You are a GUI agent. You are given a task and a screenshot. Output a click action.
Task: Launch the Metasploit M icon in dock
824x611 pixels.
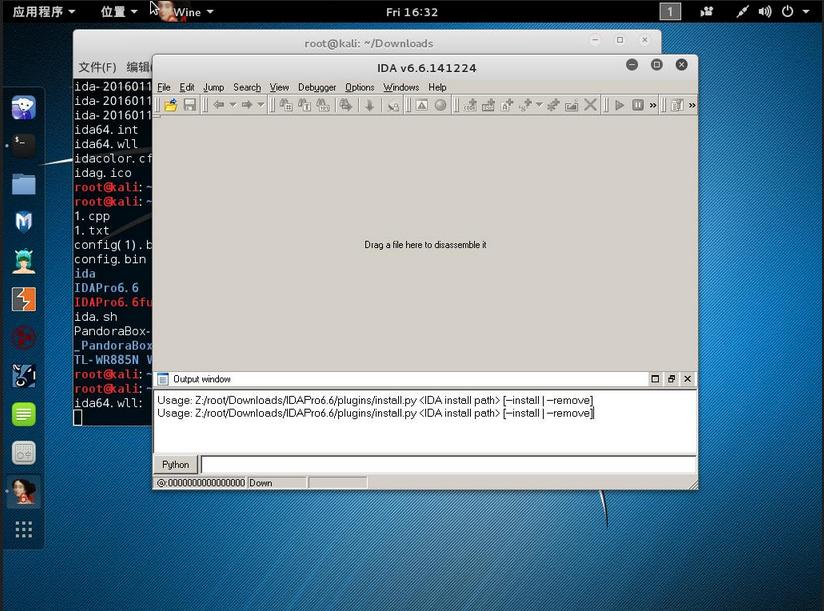pyautogui.click(x=24, y=222)
